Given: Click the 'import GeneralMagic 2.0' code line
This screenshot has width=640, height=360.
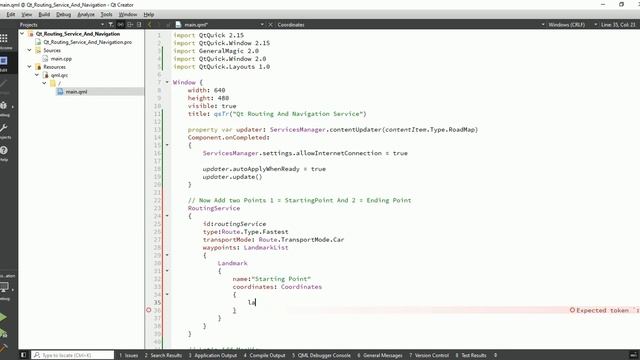Looking at the screenshot, I should [216, 51].
